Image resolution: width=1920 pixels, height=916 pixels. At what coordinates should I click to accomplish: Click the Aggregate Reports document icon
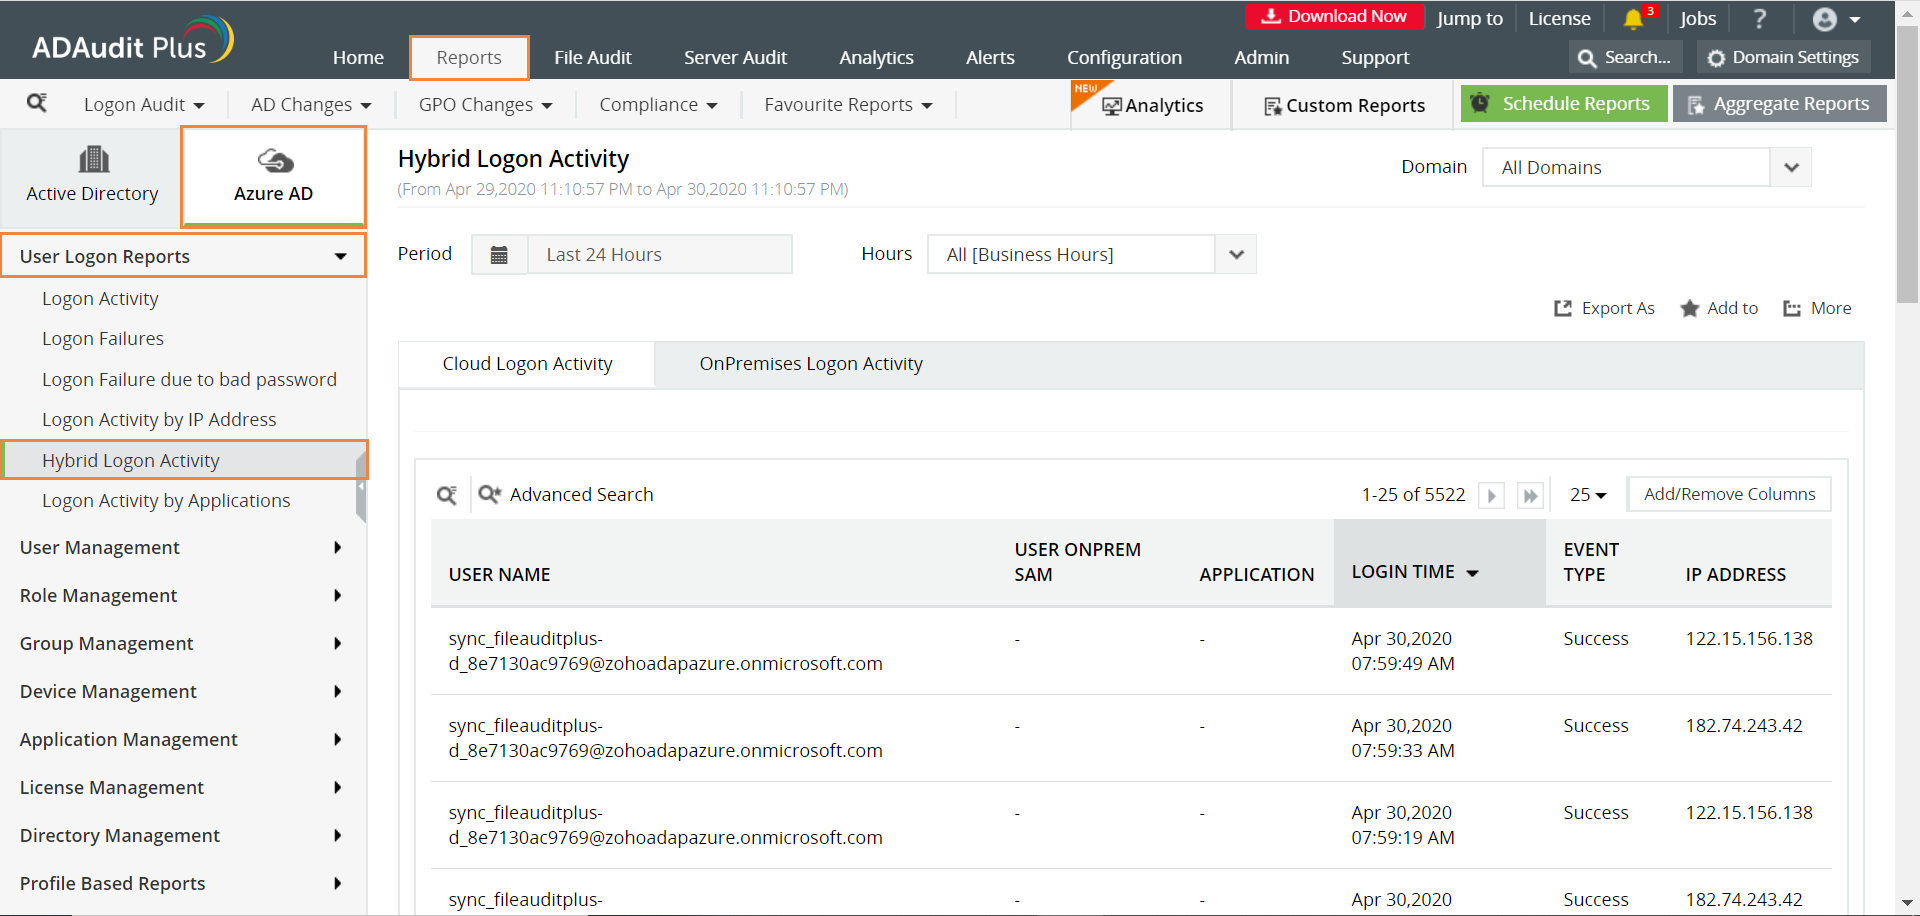(1696, 105)
